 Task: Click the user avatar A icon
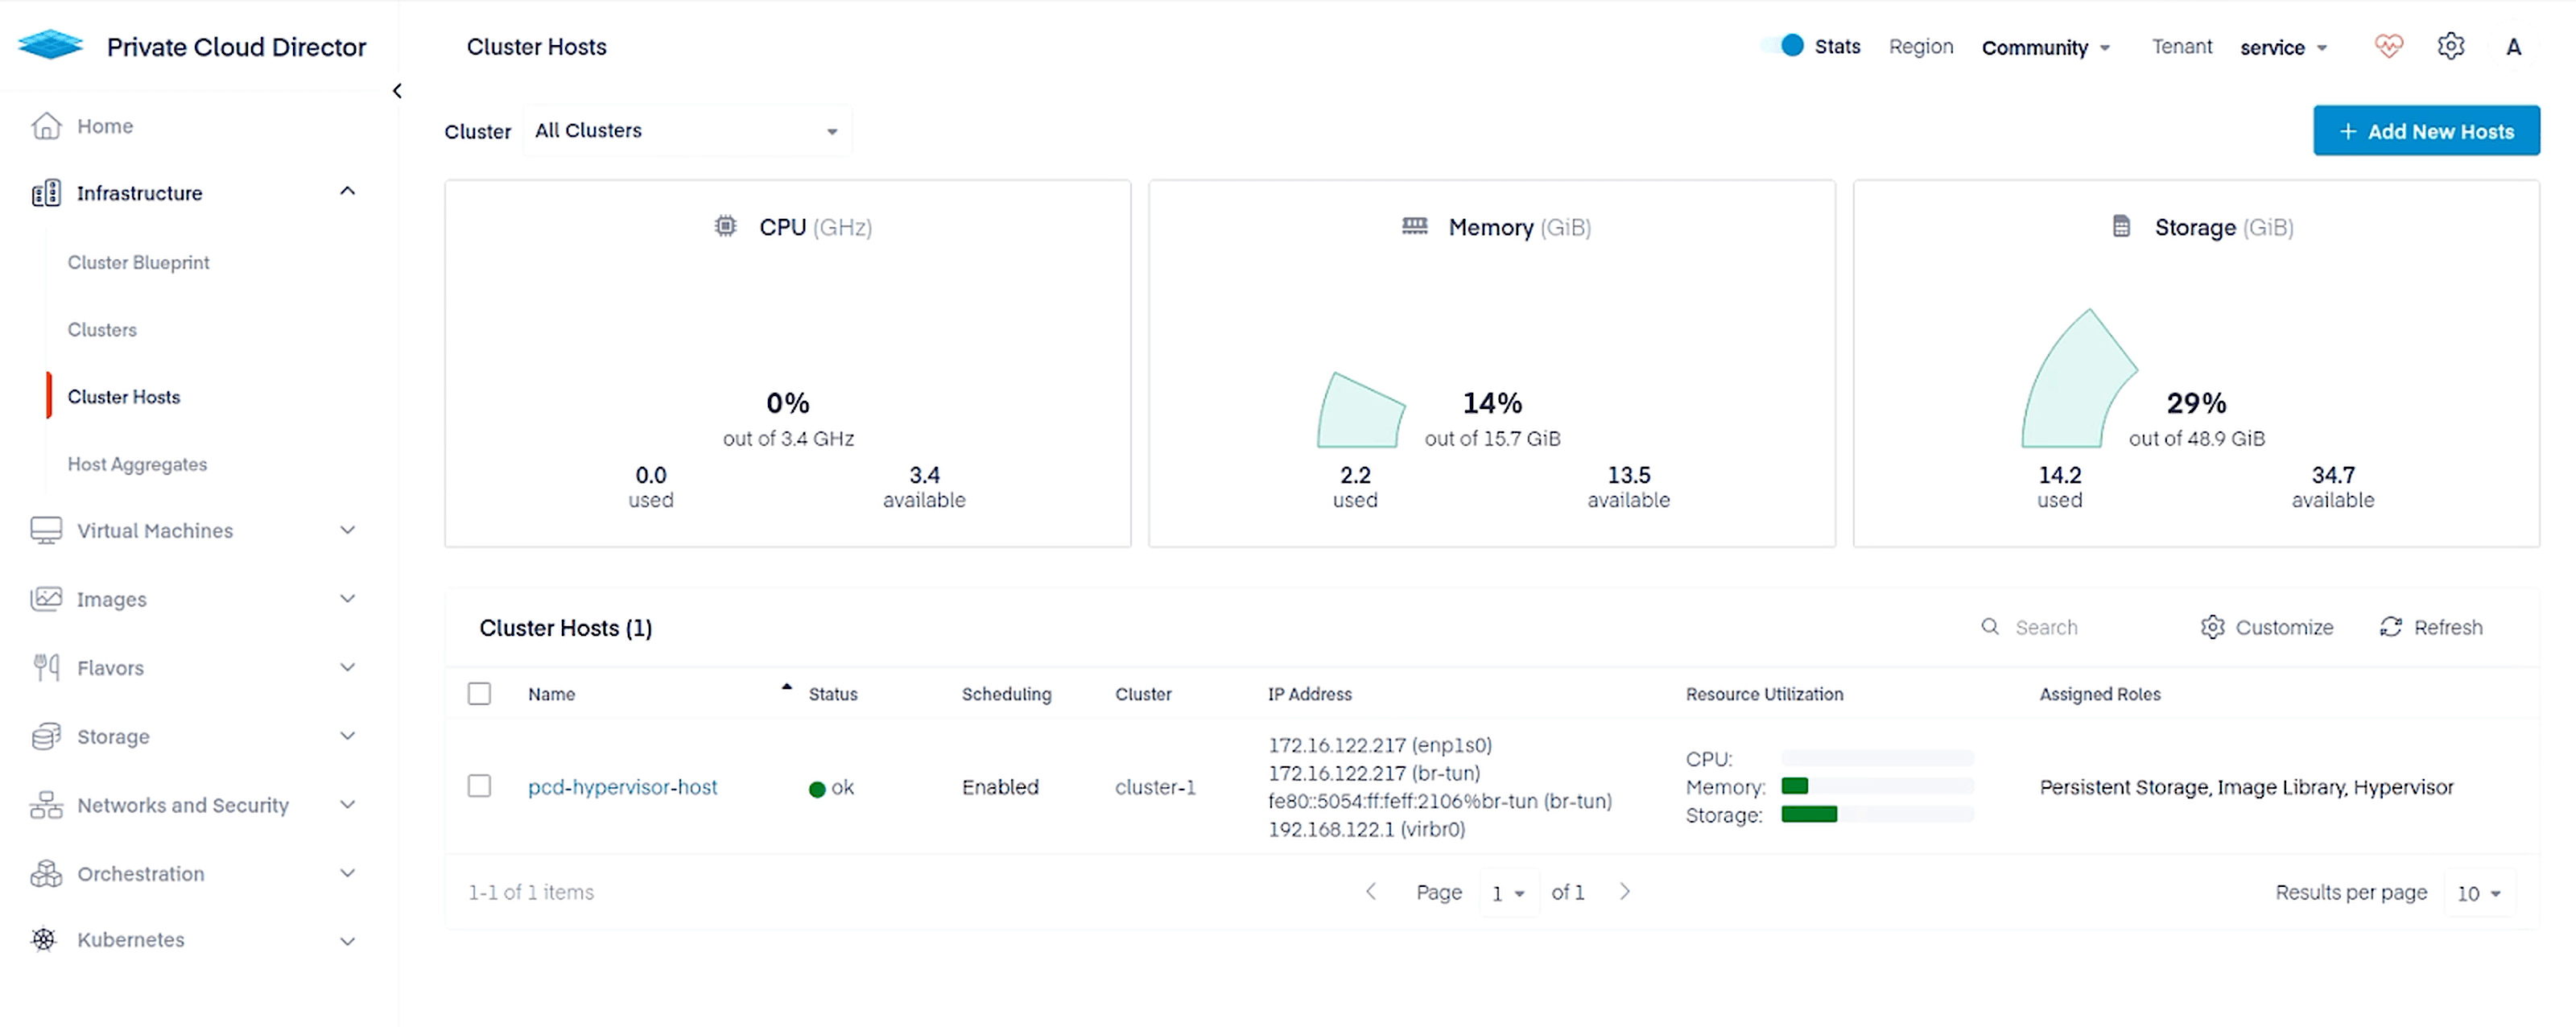[2513, 47]
